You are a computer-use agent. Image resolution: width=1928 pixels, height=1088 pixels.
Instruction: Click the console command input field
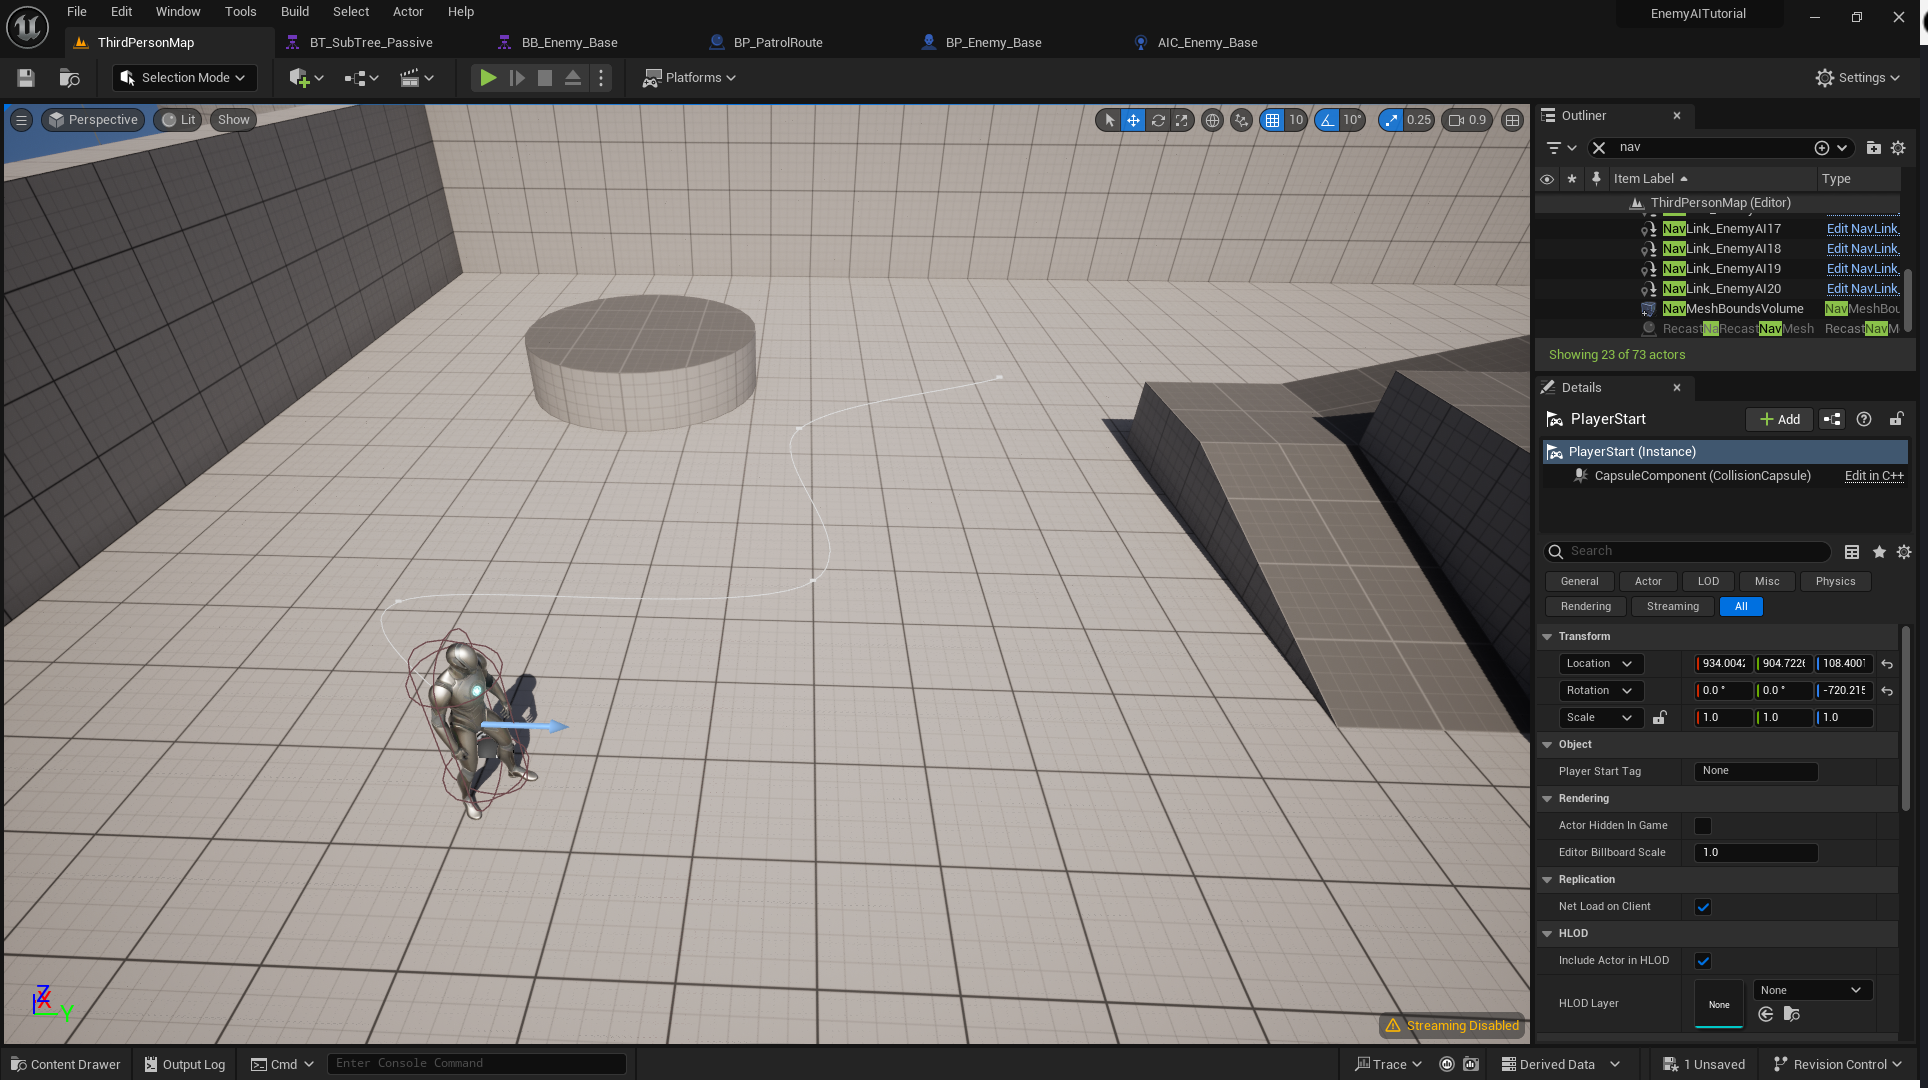point(477,1064)
